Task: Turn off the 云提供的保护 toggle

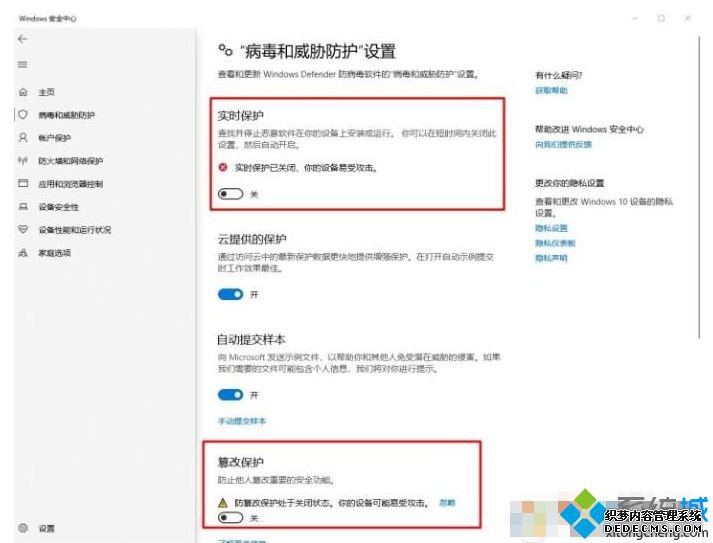Action: pyautogui.click(x=231, y=295)
